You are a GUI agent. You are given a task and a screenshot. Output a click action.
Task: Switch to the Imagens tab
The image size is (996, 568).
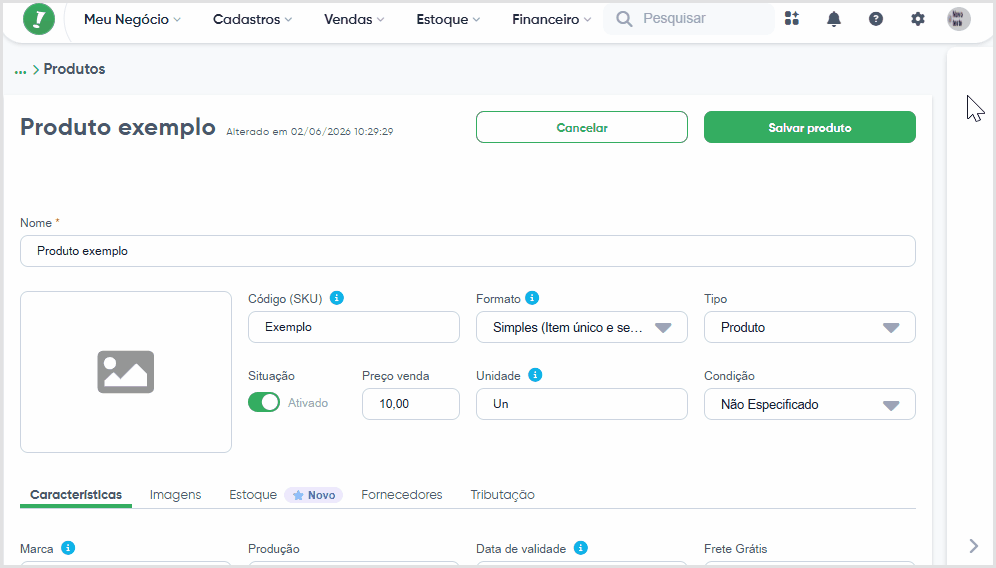click(175, 495)
